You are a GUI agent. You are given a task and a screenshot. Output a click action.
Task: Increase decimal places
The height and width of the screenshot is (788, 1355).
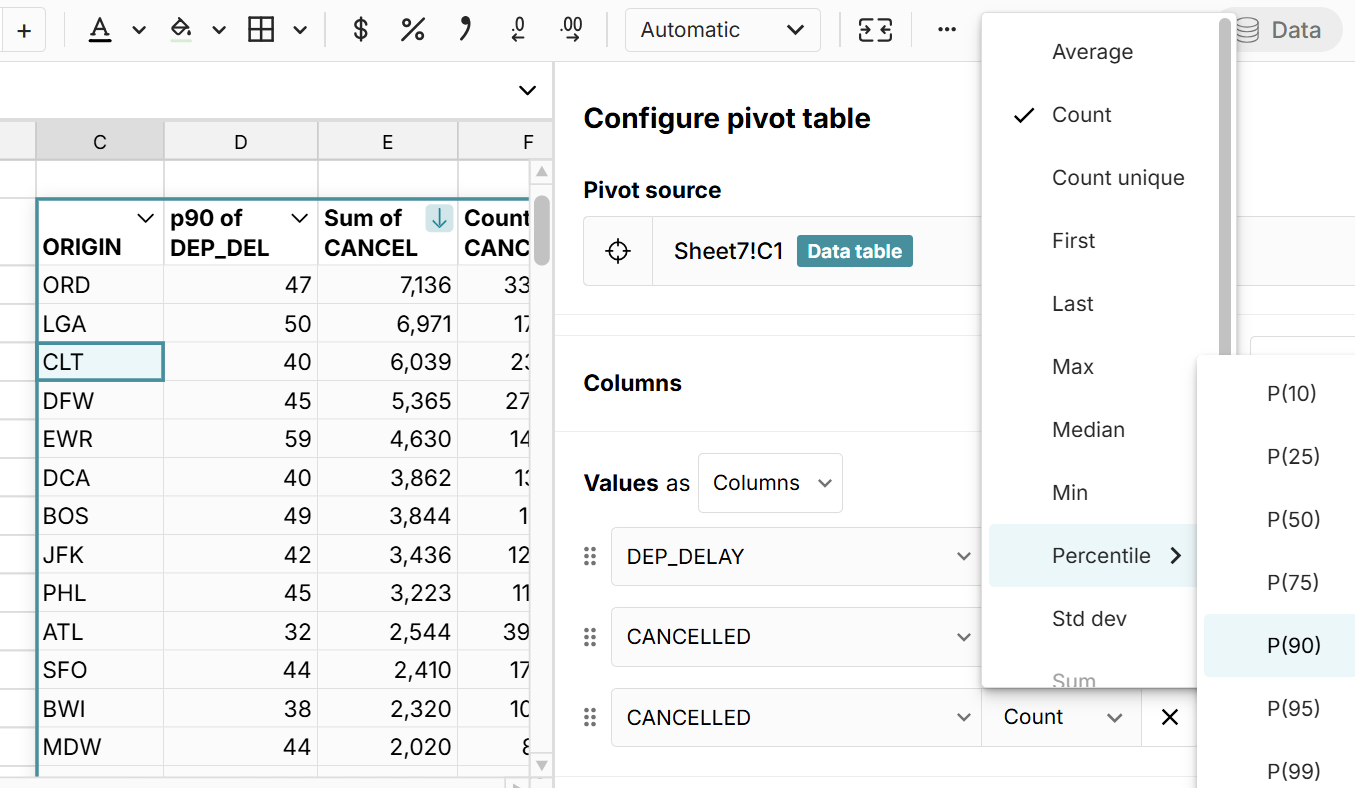click(570, 29)
